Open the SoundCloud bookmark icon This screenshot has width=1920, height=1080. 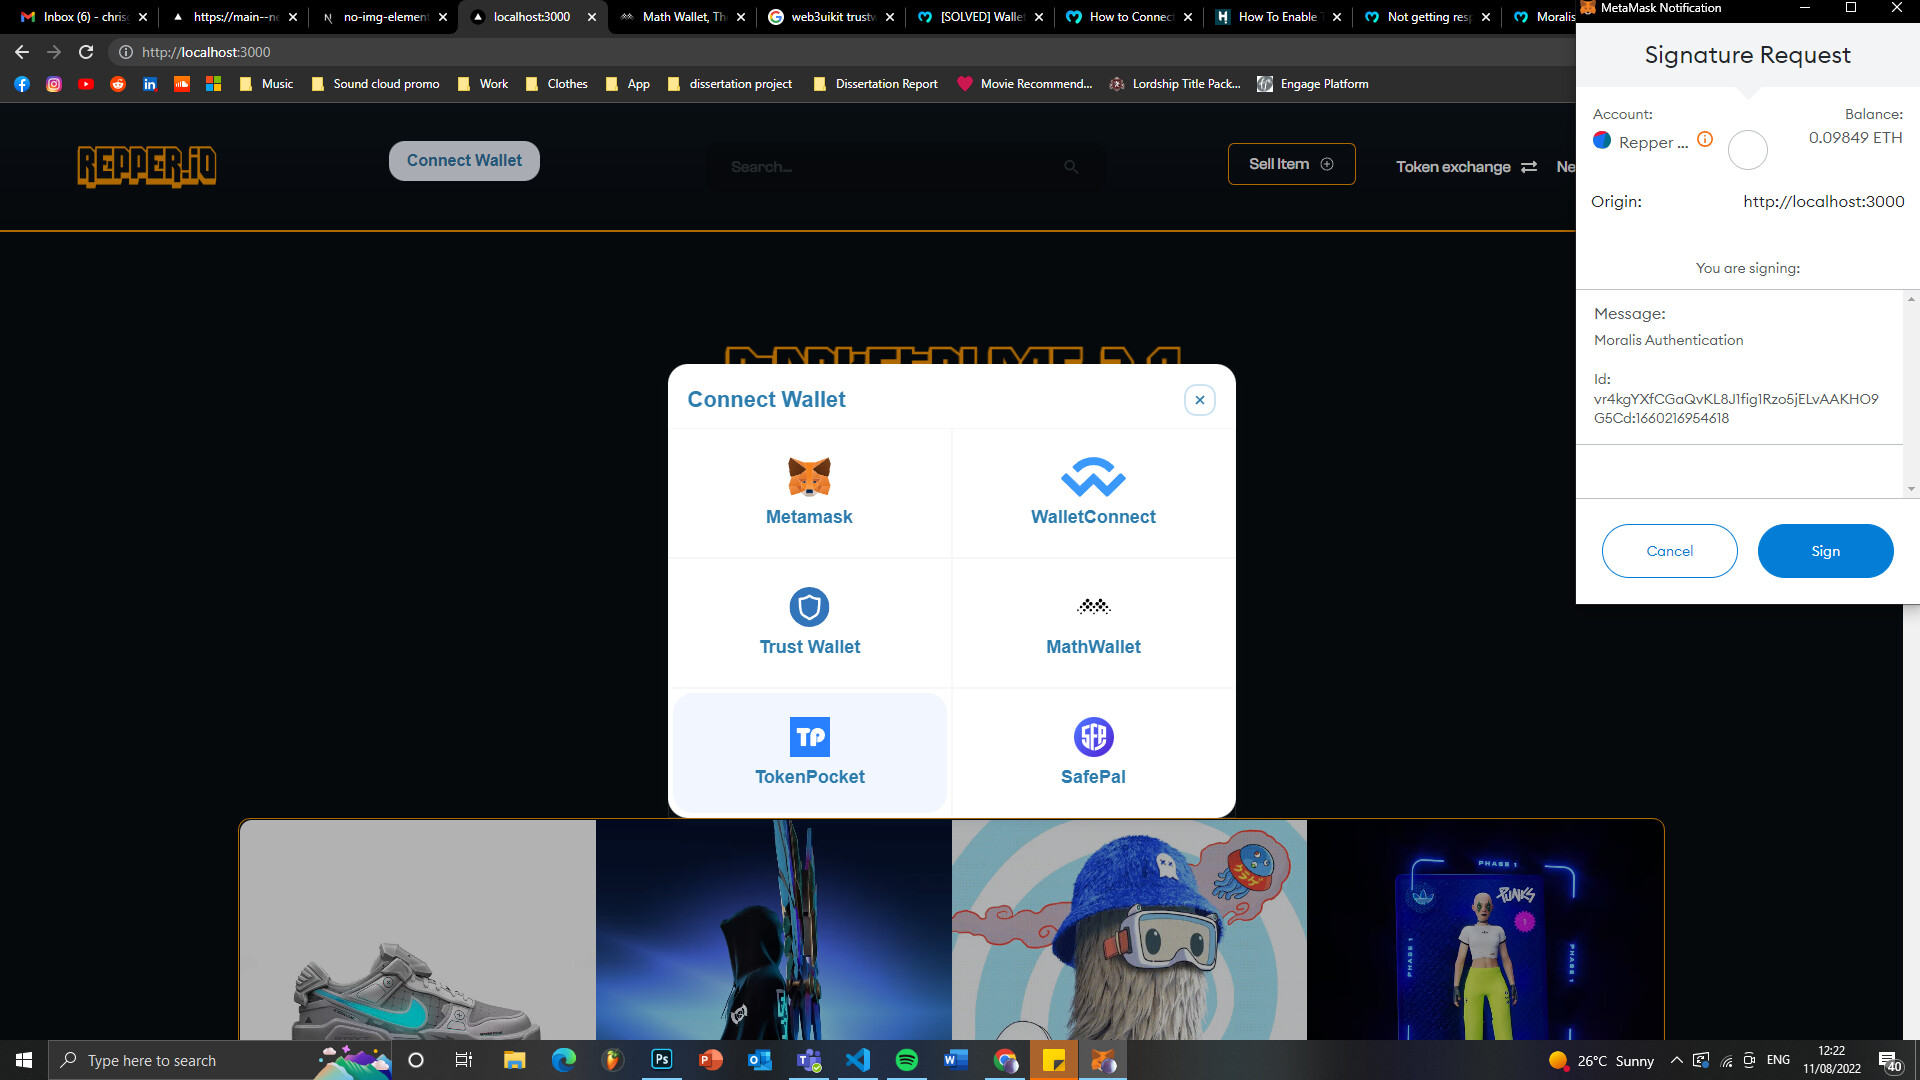182,84
